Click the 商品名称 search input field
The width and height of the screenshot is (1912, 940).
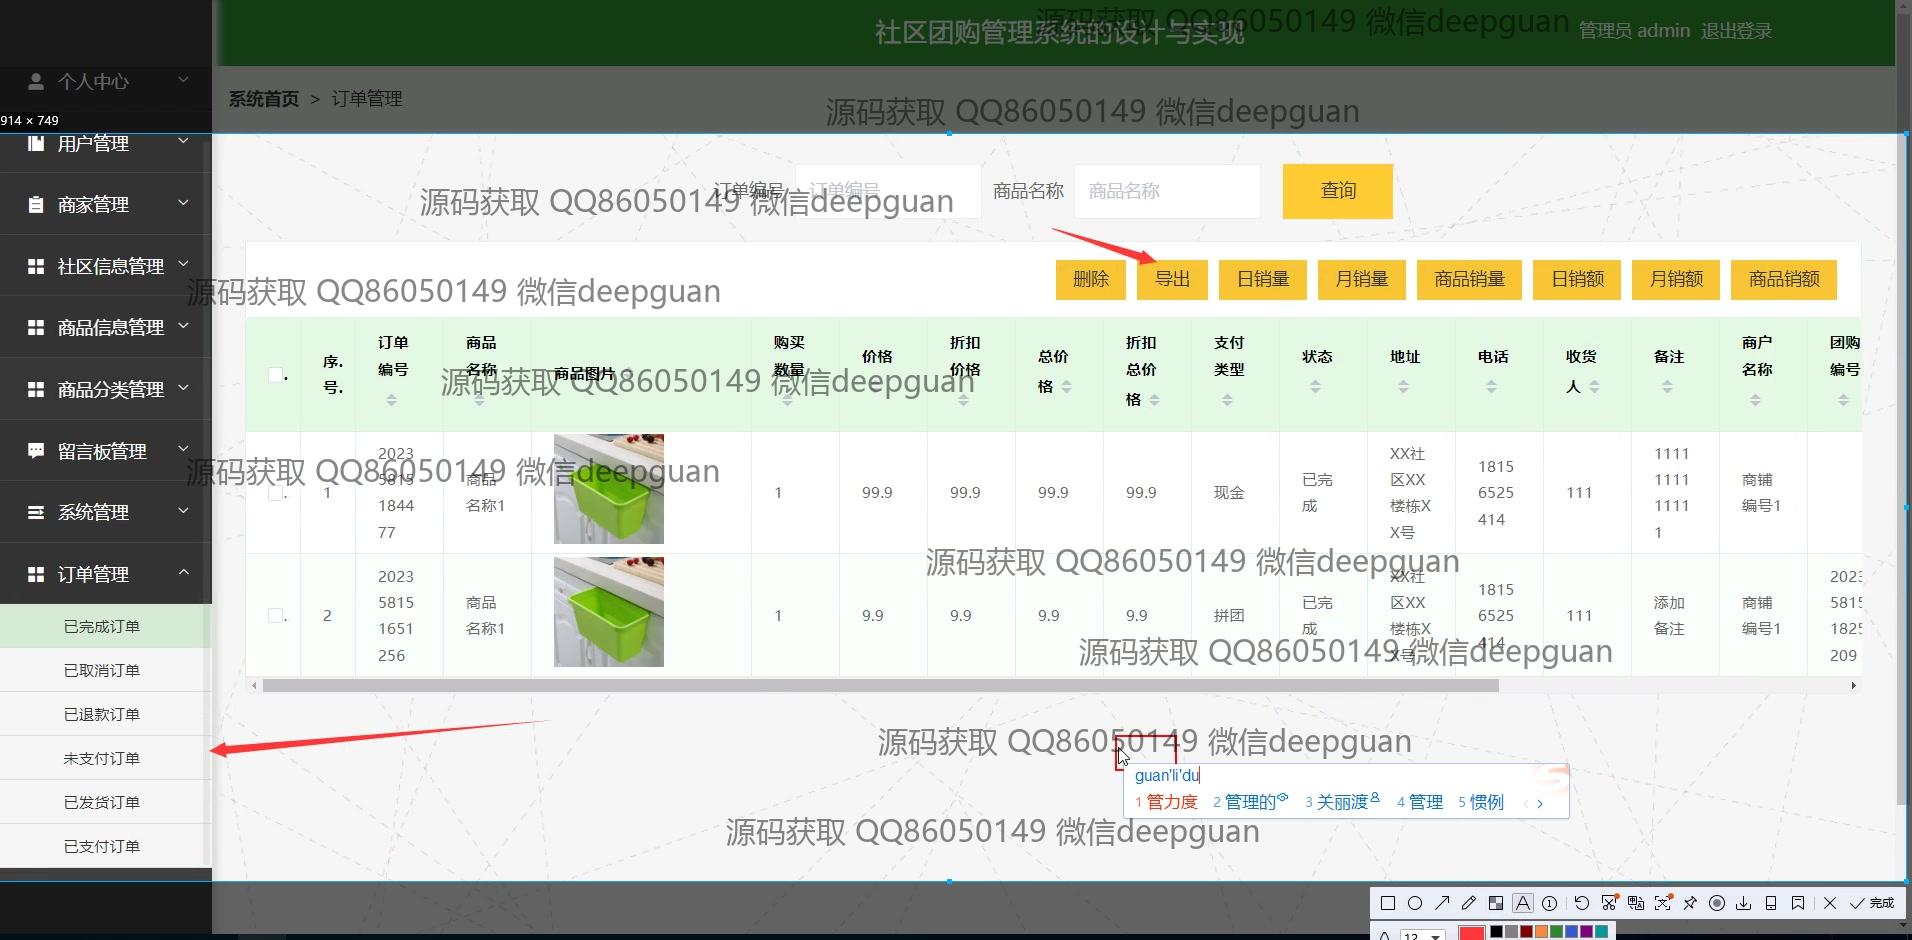pyautogui.click(x=1166, y=191)
